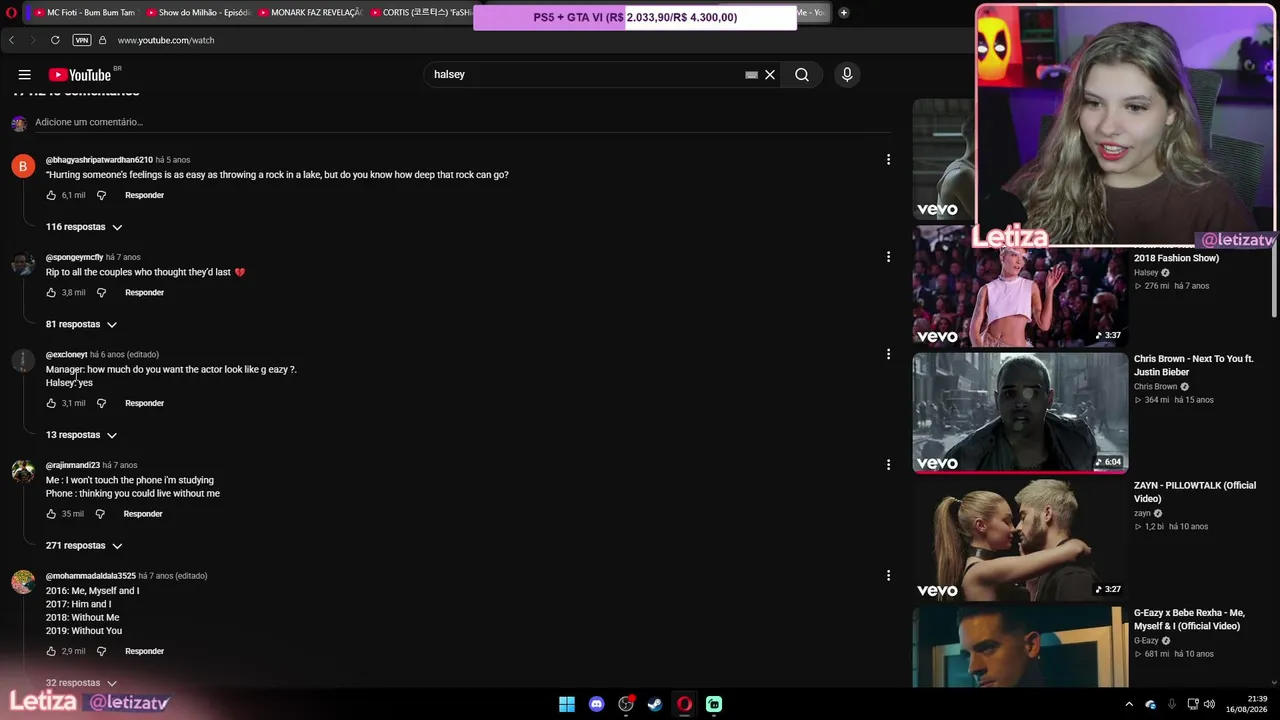Switch to the 'MONARK FAZ REVELAÇÃO' tab
This screenshot has width=1280, height=720.
(x=309, y=13)
